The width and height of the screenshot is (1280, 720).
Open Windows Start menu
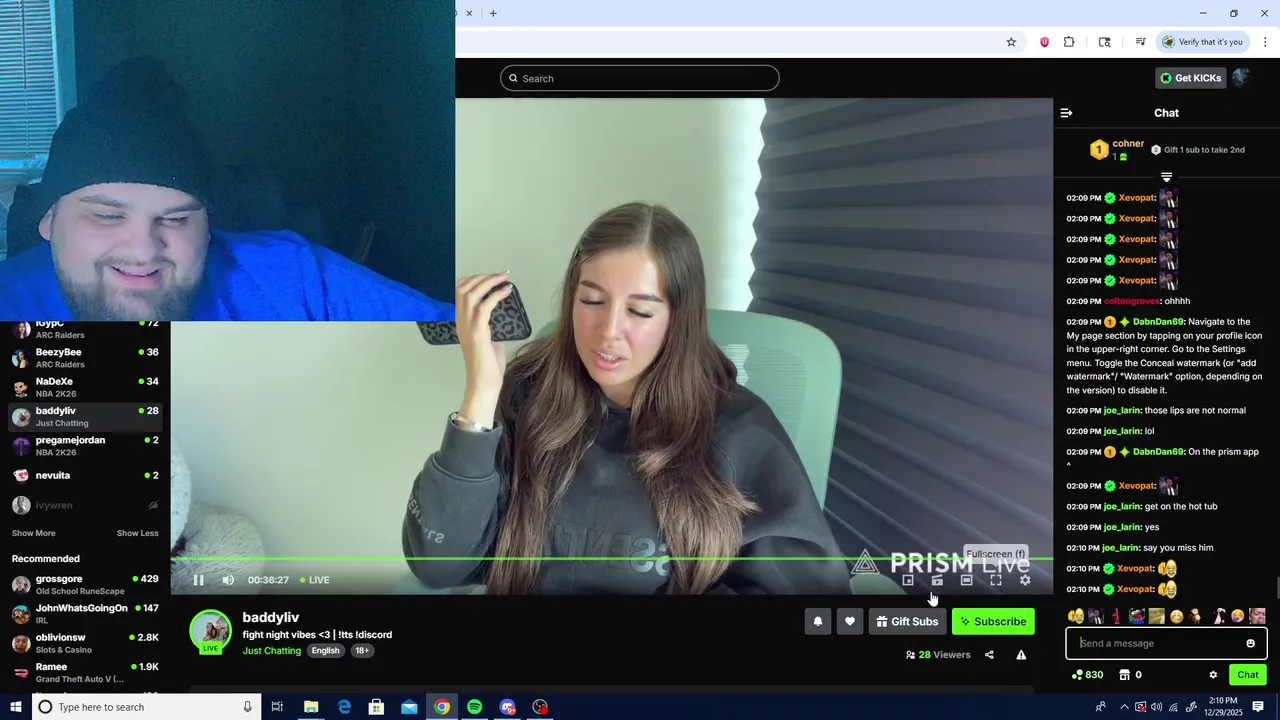coord(15,707)
